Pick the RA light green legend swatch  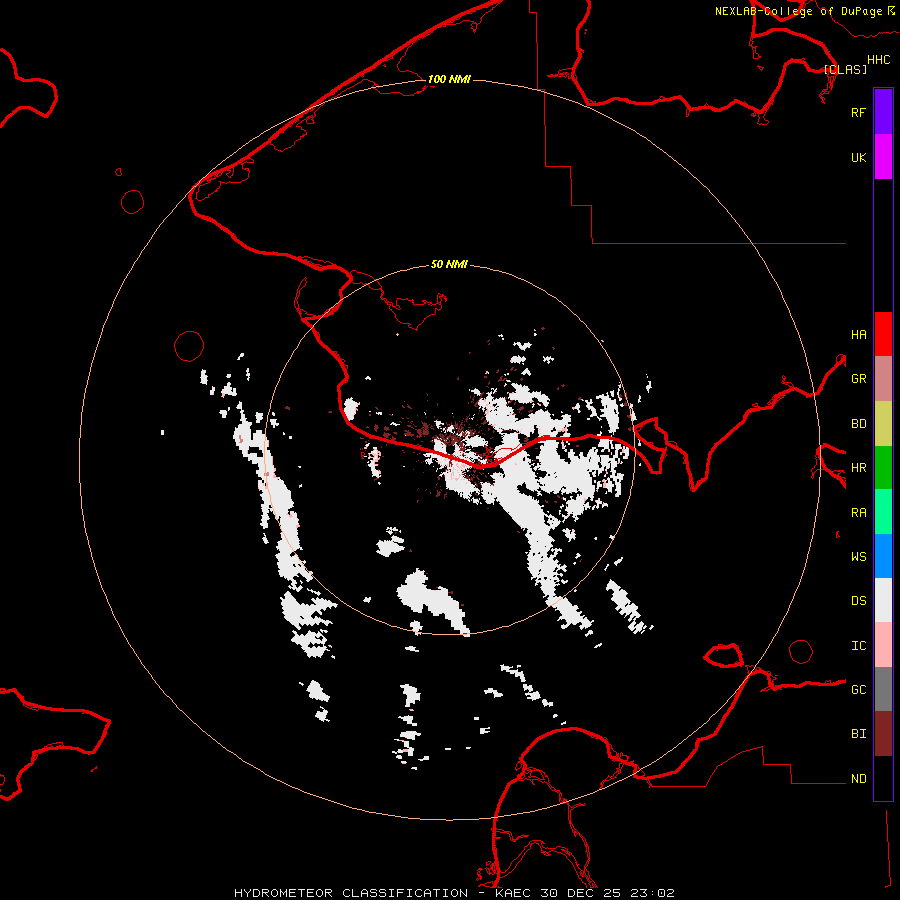pos(883,512)
